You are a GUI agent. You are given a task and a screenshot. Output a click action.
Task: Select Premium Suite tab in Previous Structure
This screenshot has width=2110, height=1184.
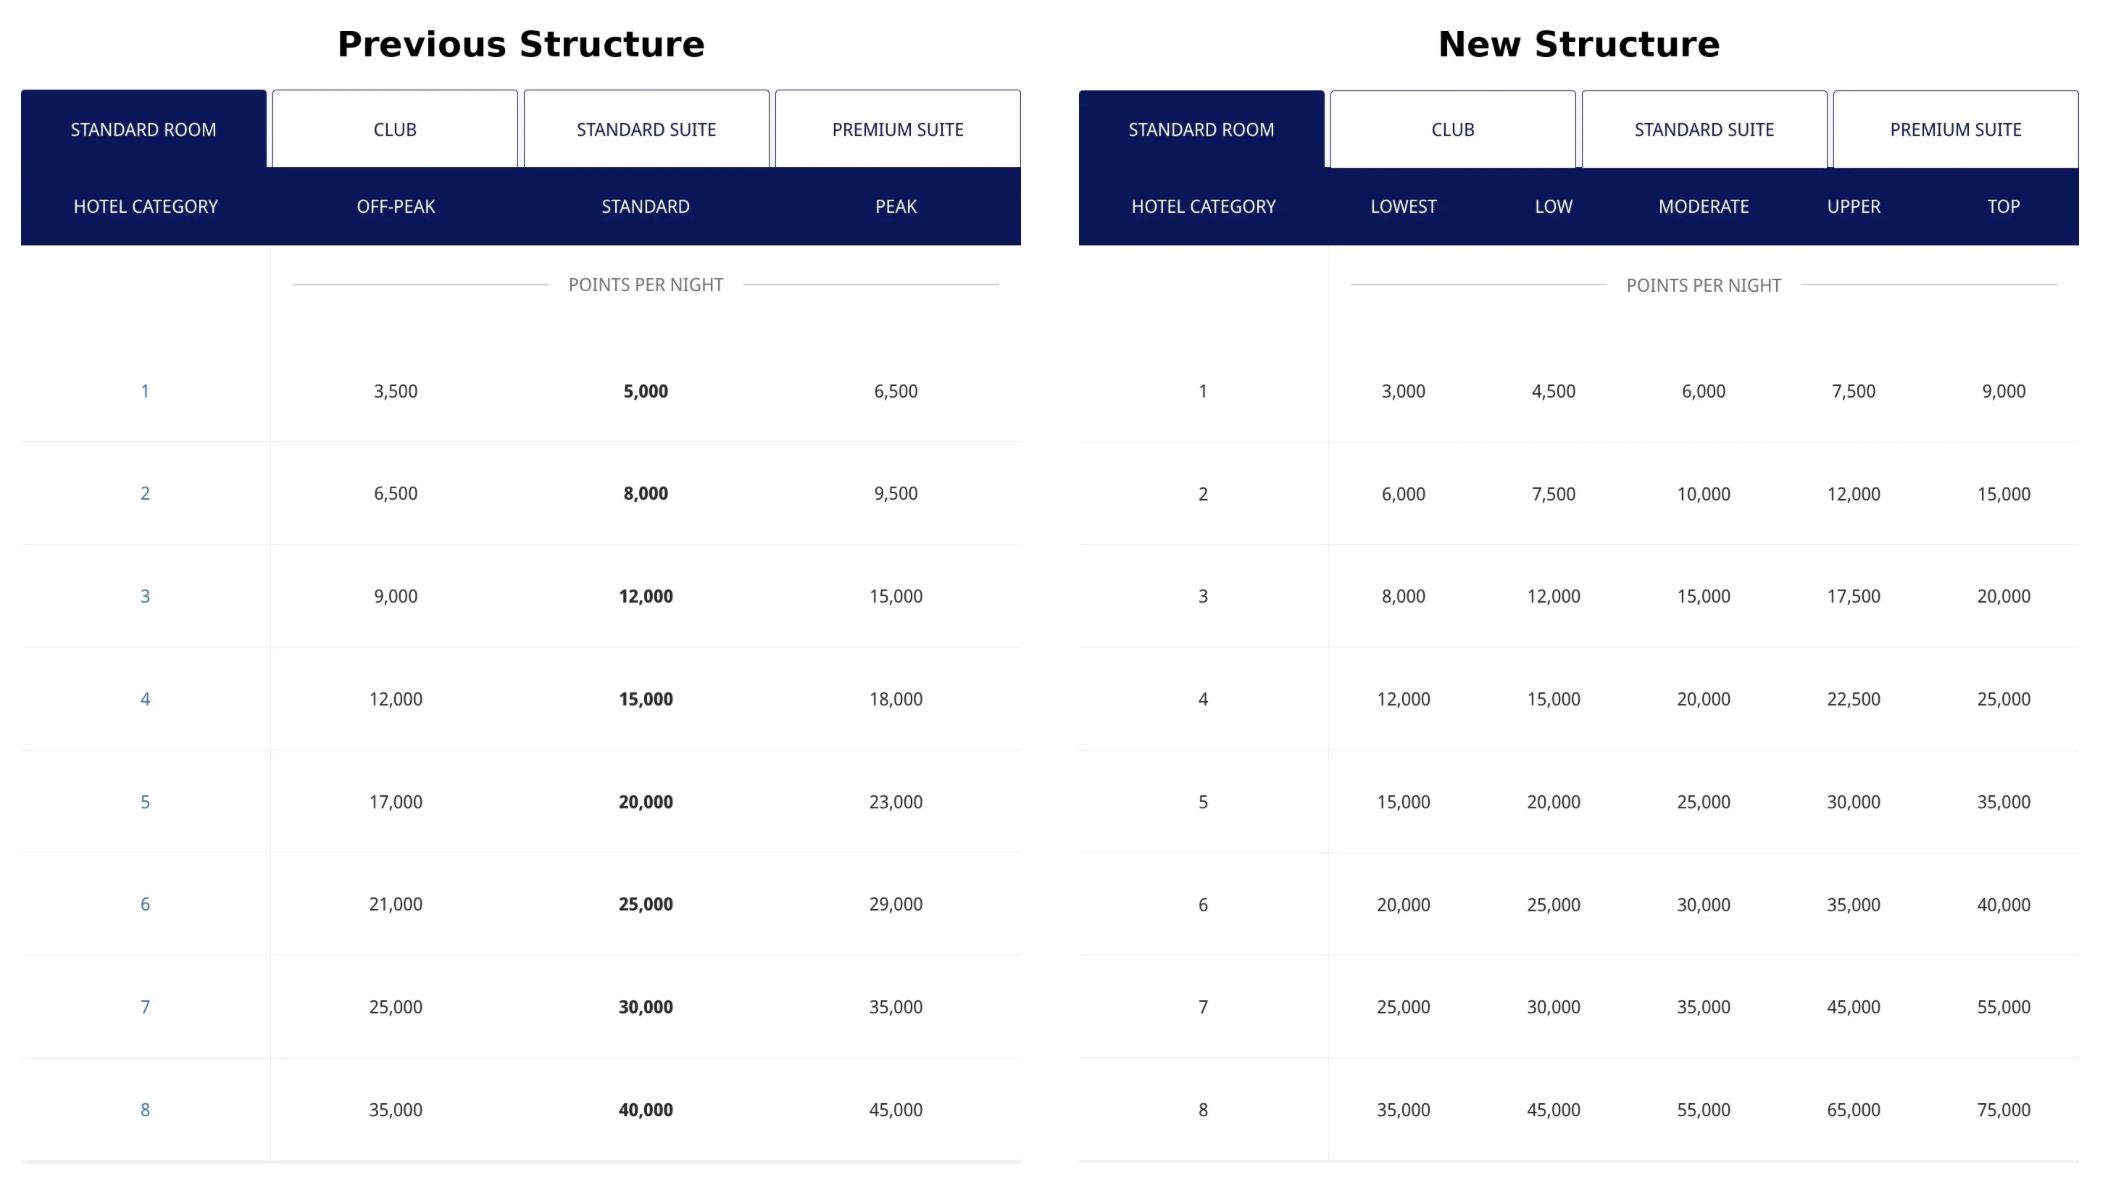(x=897, y=129)
